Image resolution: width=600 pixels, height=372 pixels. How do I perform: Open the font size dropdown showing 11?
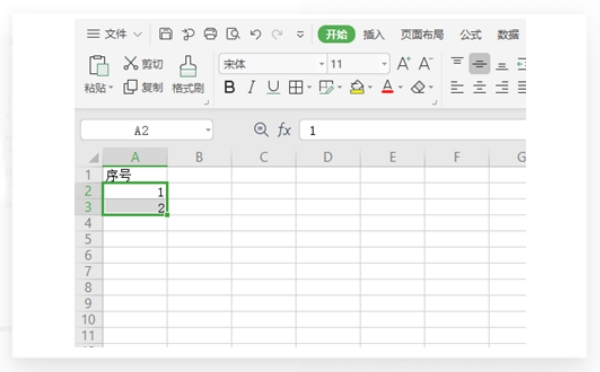click(384, 64)
